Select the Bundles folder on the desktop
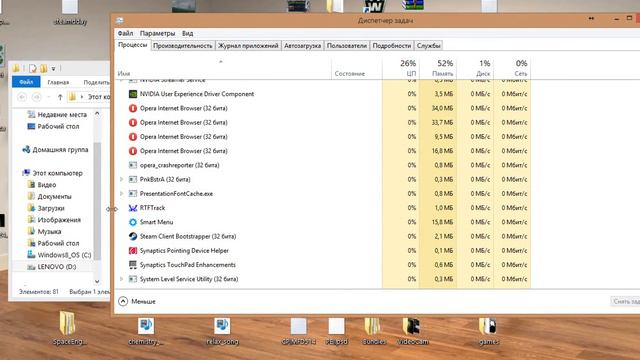 pyautogui.click(x=373, y=331)
